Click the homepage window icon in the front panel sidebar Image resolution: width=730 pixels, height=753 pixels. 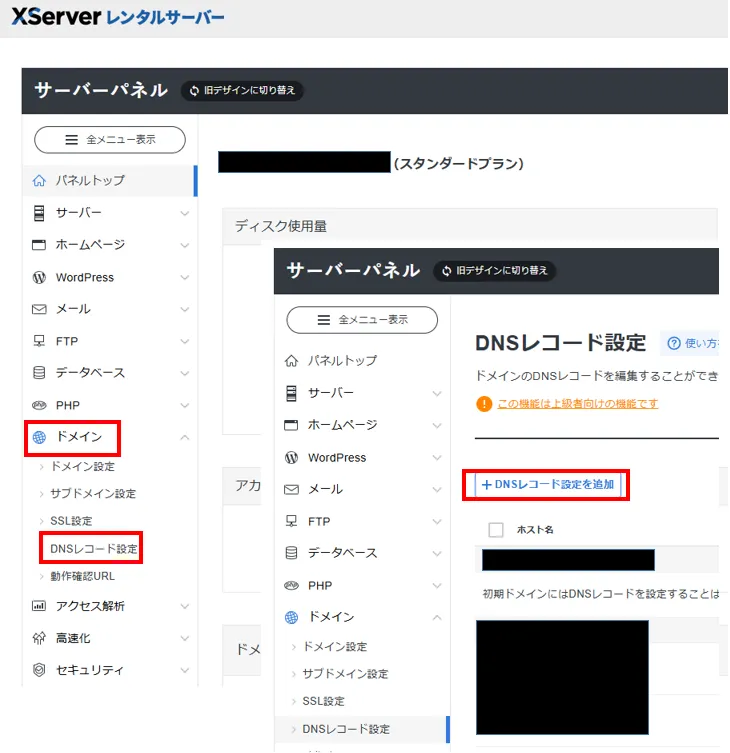pyautogui.click(x=291, y=425)
